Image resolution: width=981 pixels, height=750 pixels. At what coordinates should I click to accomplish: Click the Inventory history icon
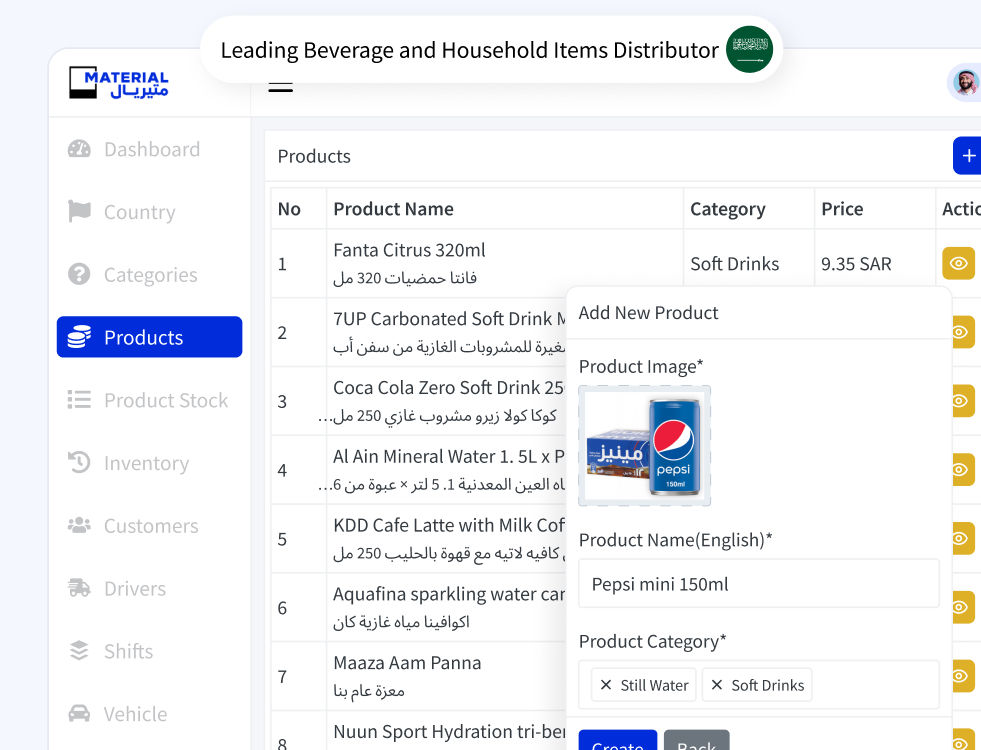[79, 463]
